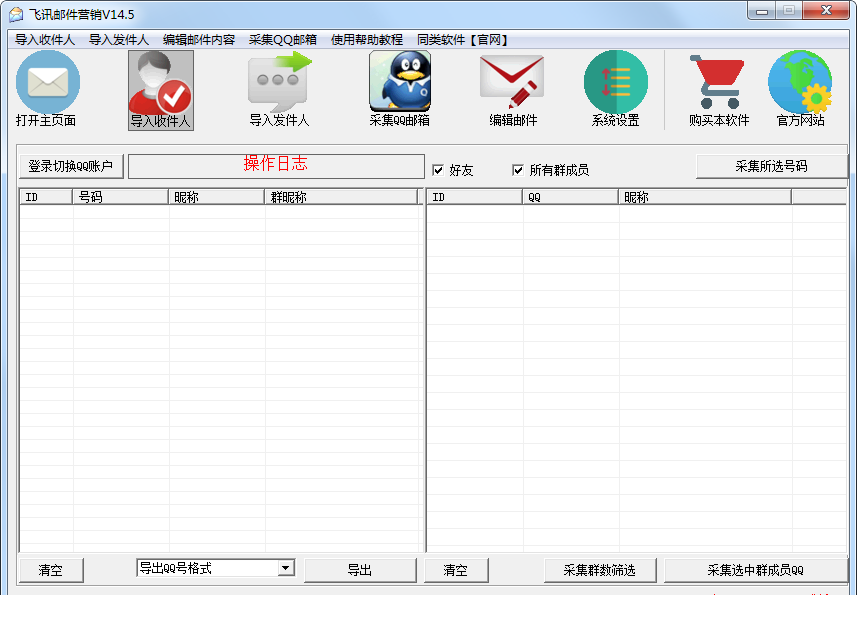Click the QQ column header
Image resolution: width=857 pixels, height=618 pixels.
point(570,197)
